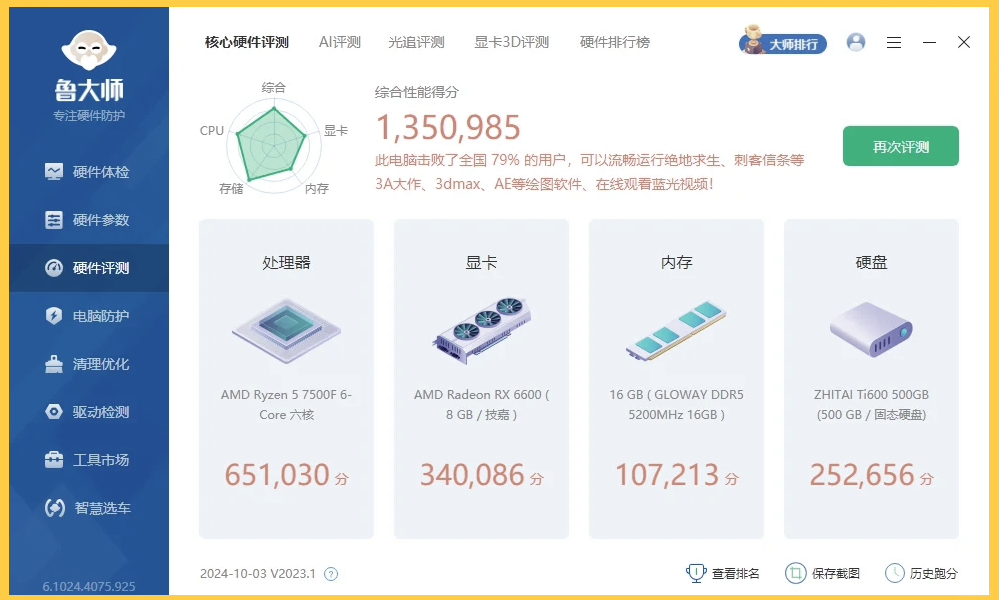The width and height of the screenshot is (999, 600).
Task: Click the date 2024-10-03 V2023.1 text
Action: coord(258,574)
